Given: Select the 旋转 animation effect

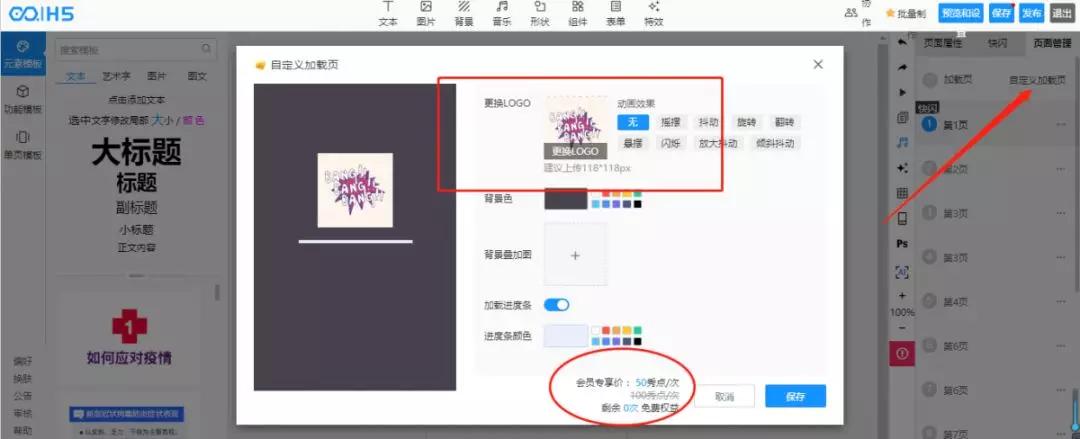Looking at the screenshot, I should (746, 123).
